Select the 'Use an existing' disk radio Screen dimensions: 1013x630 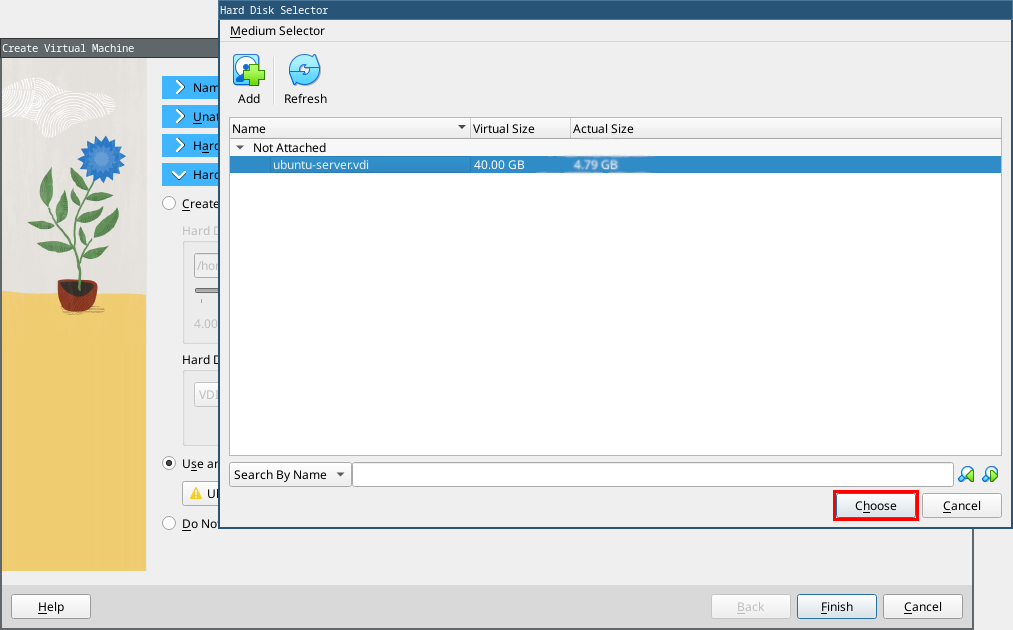click(169, 464)
